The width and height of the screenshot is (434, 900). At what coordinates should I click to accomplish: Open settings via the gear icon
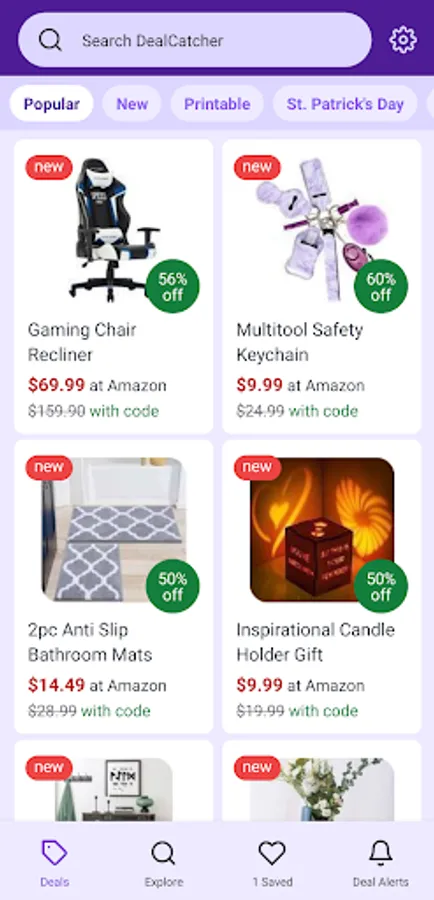tap(403, 40)
